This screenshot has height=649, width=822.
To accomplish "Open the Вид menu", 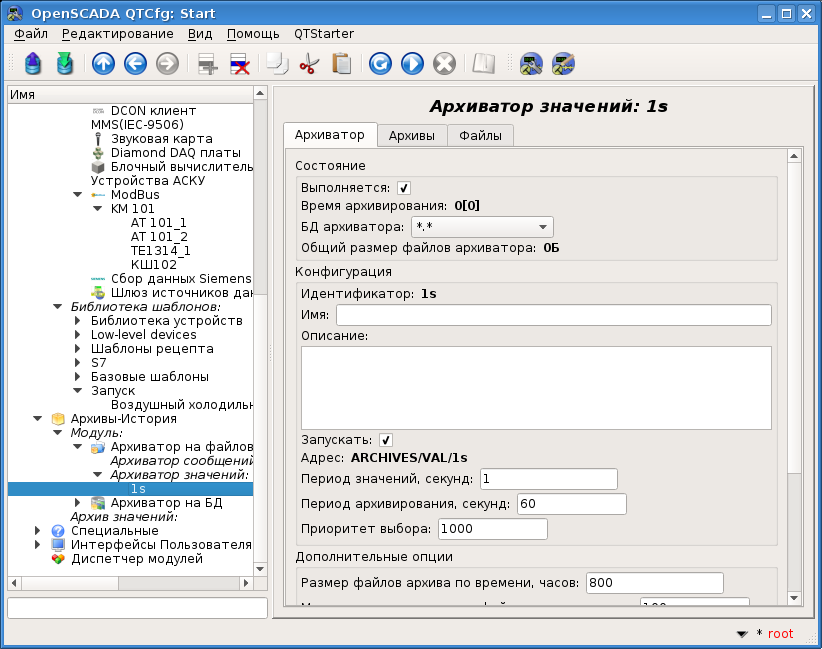I will click(200, 34).
